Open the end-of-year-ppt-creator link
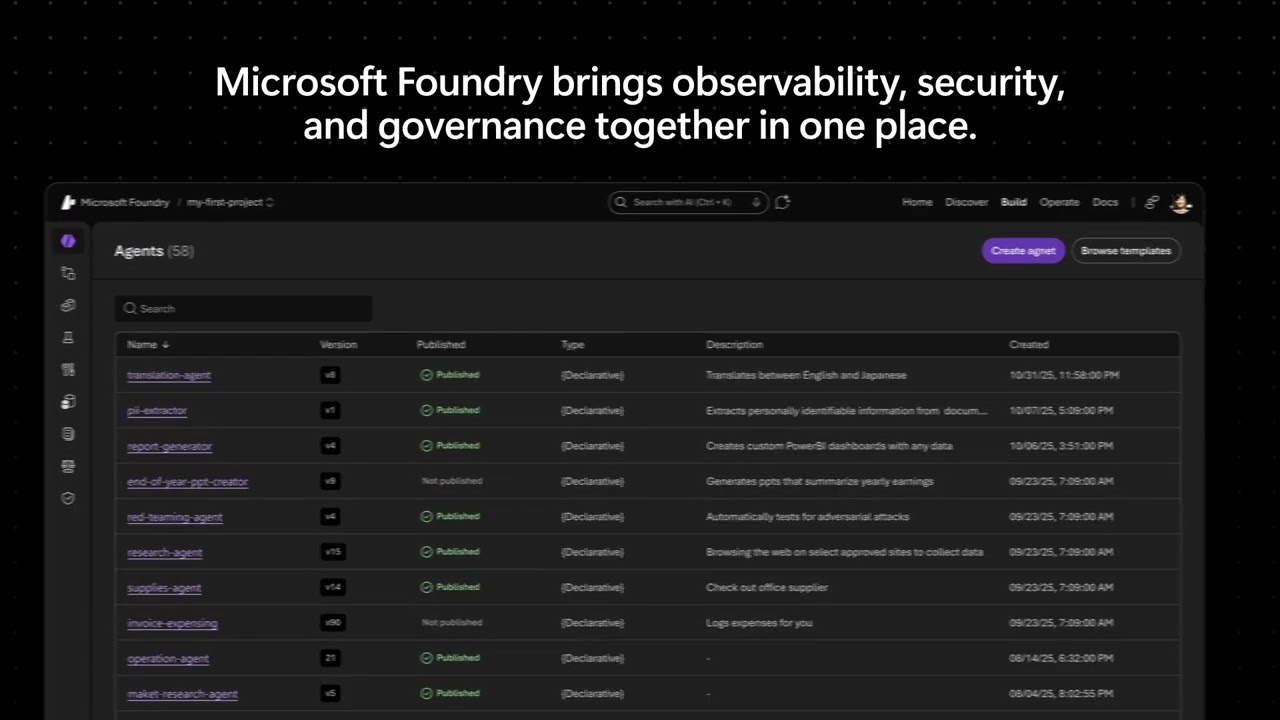Image resolution: width=1280 pixels, height=720 pixels. click(187, 481)
